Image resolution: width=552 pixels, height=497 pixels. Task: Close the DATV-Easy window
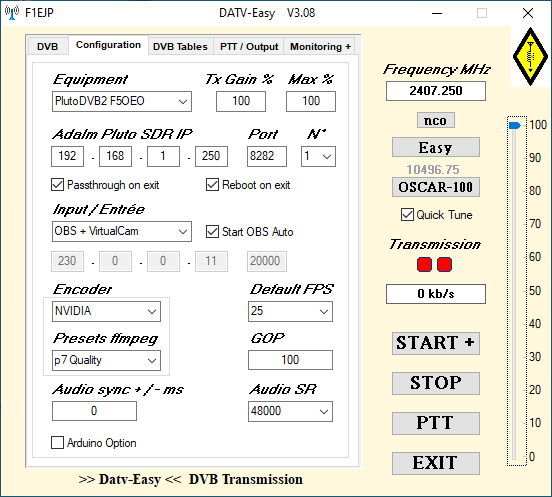tap(528, 13)
